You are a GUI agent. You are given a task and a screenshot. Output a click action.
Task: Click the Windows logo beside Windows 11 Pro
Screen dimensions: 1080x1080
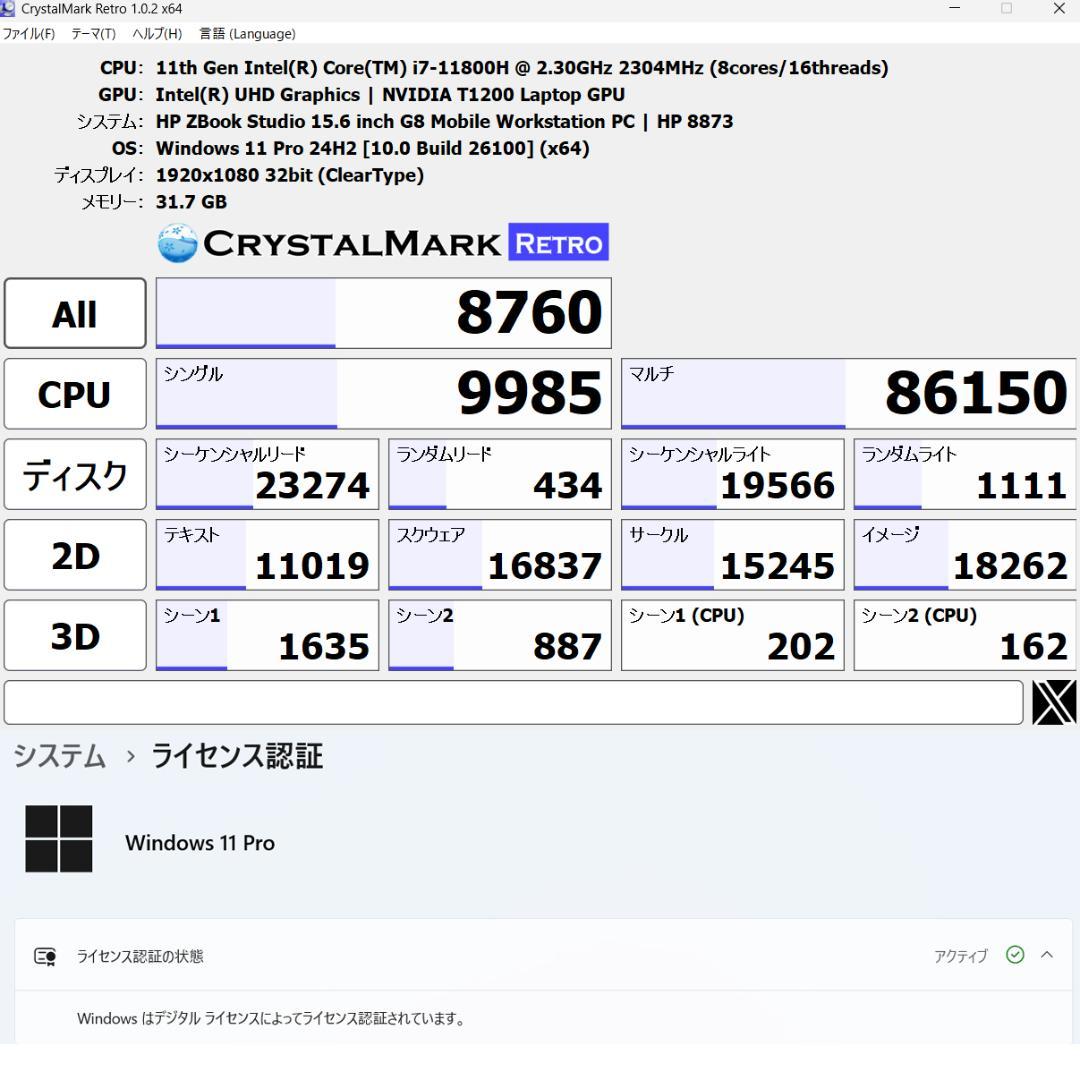[58, 838]
